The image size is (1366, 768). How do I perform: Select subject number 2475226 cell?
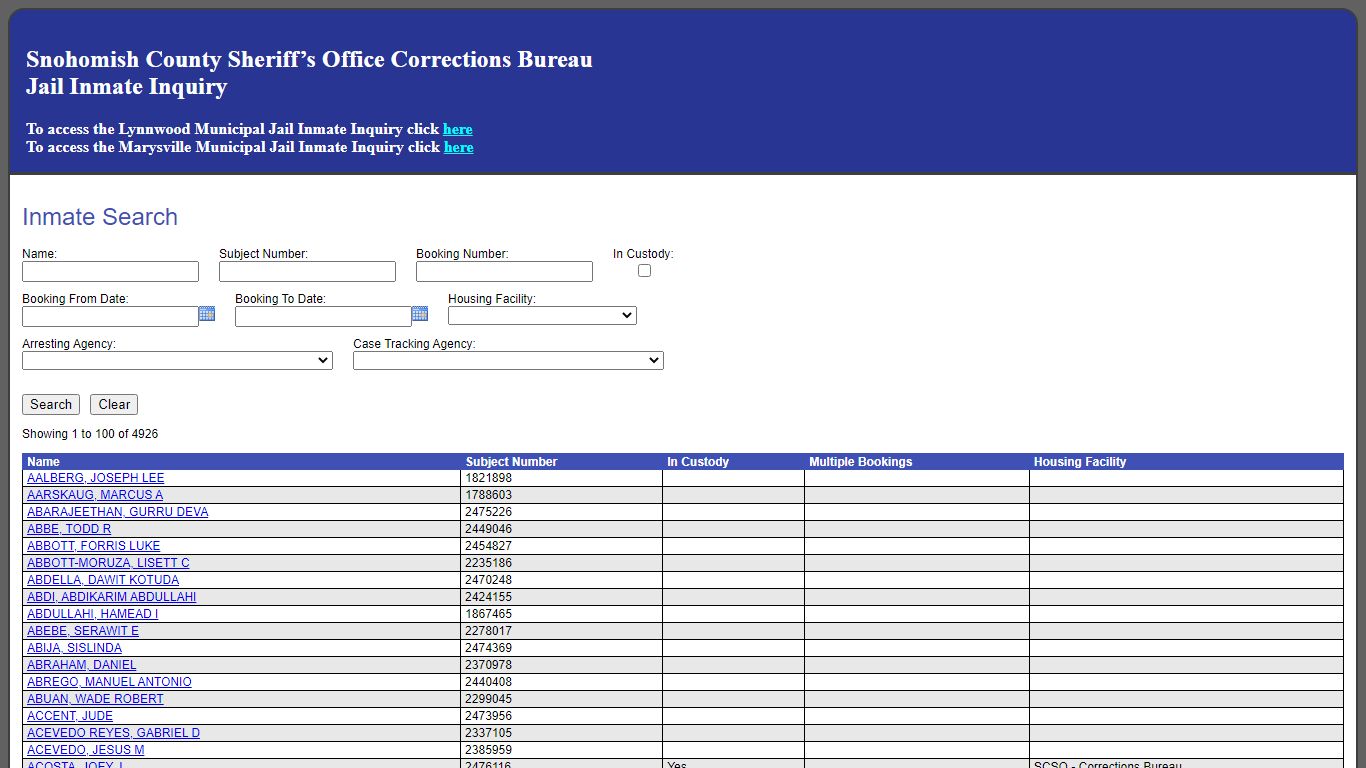pos(561,512)
